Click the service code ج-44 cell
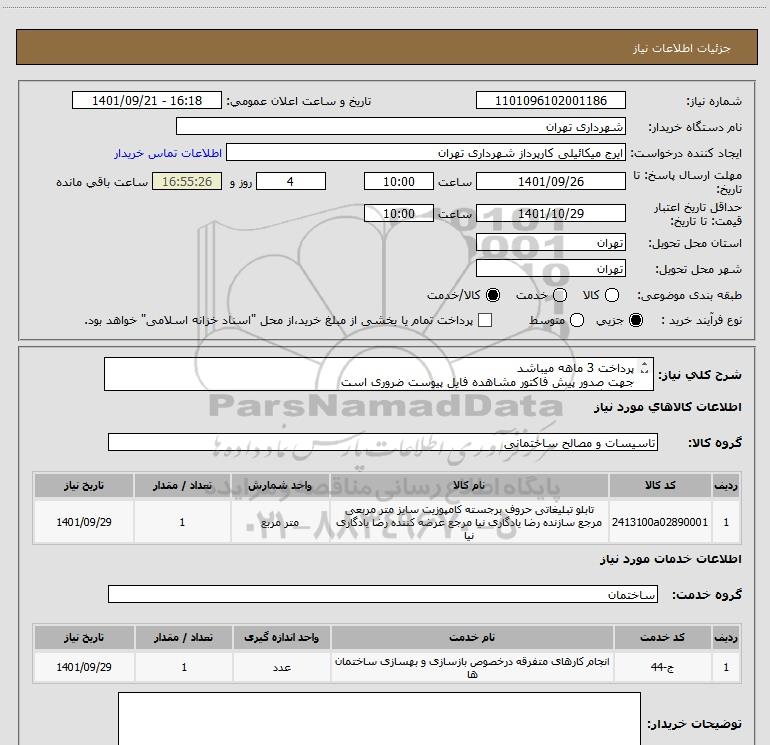The height and width of the screenshot is (745, 770). (662, 667)
